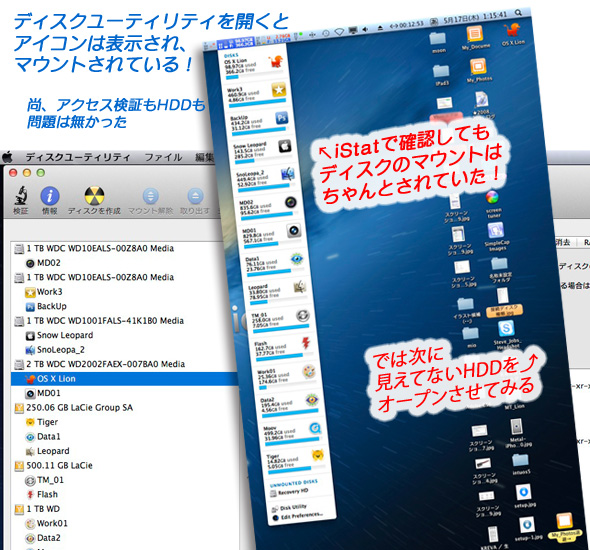Click Tiger face icon in iStat list

tap(318, 456)
